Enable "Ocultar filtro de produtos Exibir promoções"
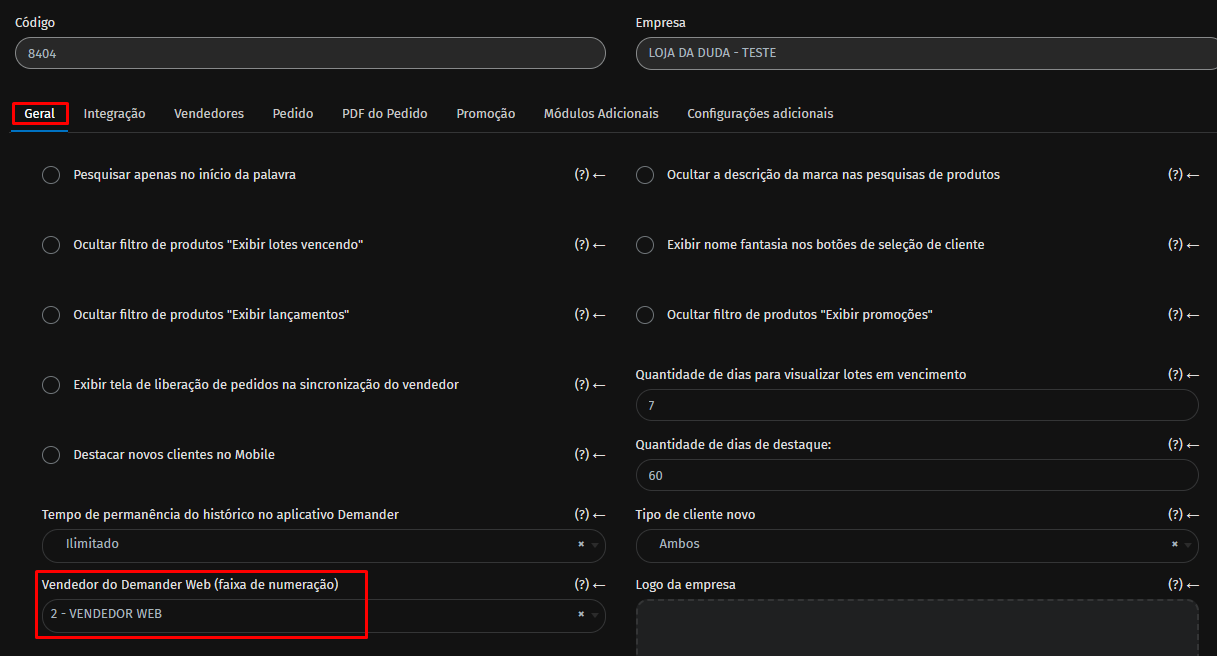 point(645,315)
